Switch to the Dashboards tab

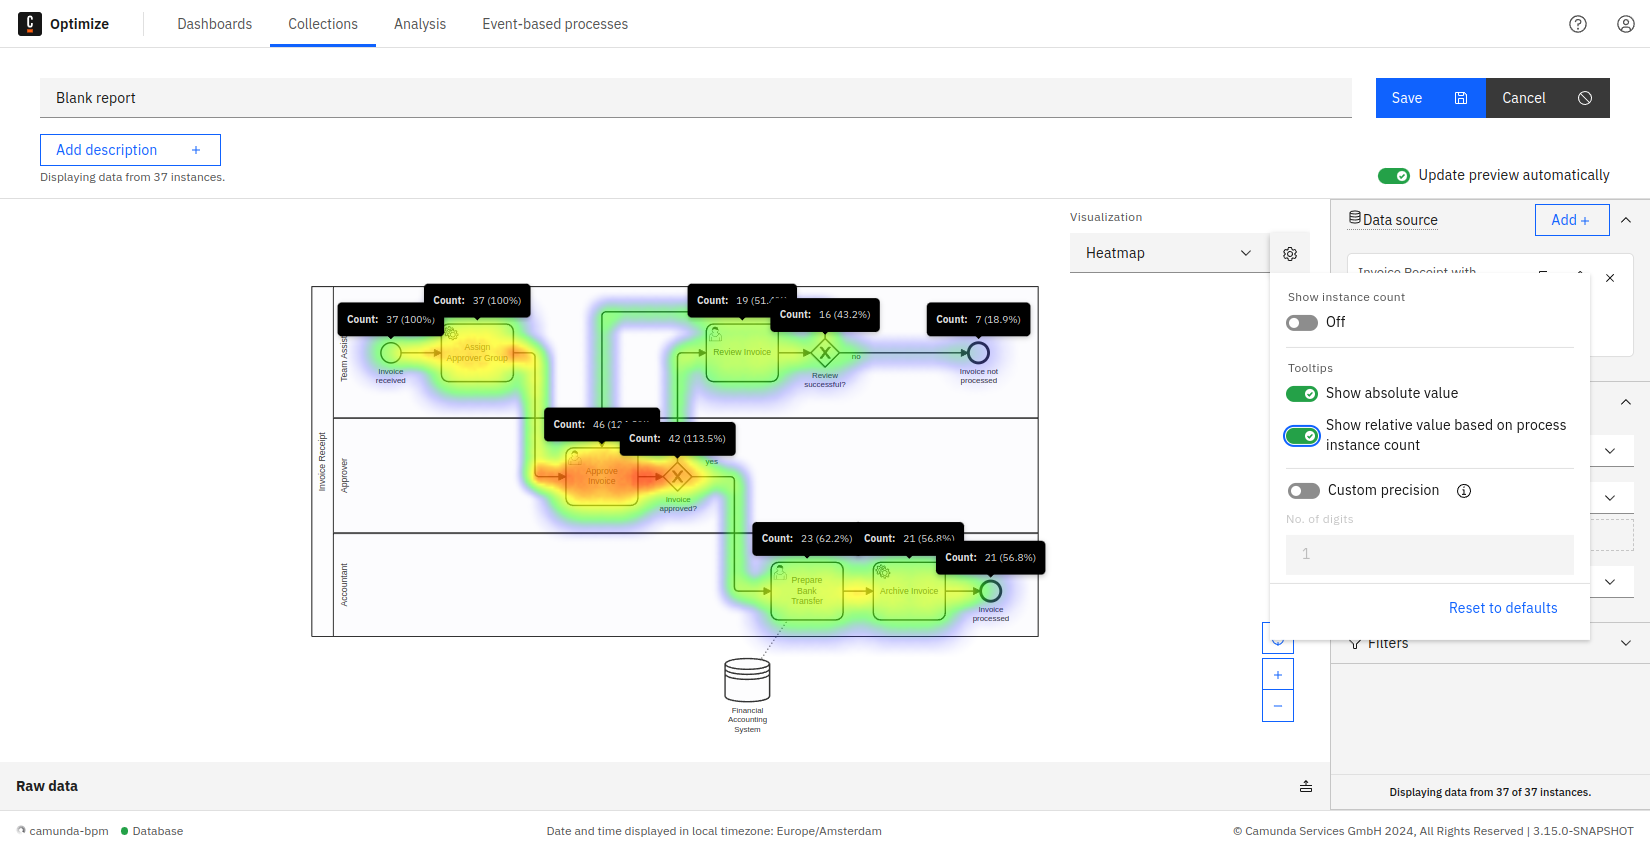pyautogui.click(x=215, y=24)
